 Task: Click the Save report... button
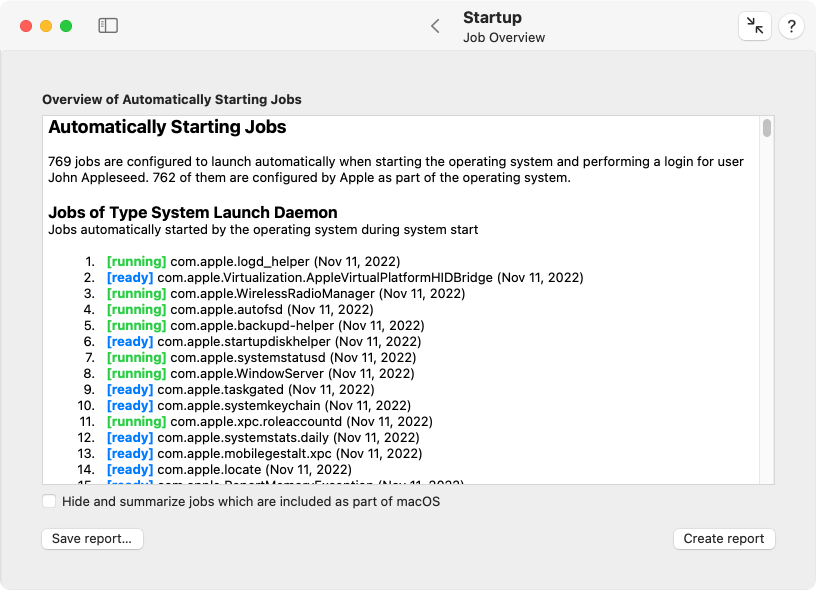pos(92,538)
